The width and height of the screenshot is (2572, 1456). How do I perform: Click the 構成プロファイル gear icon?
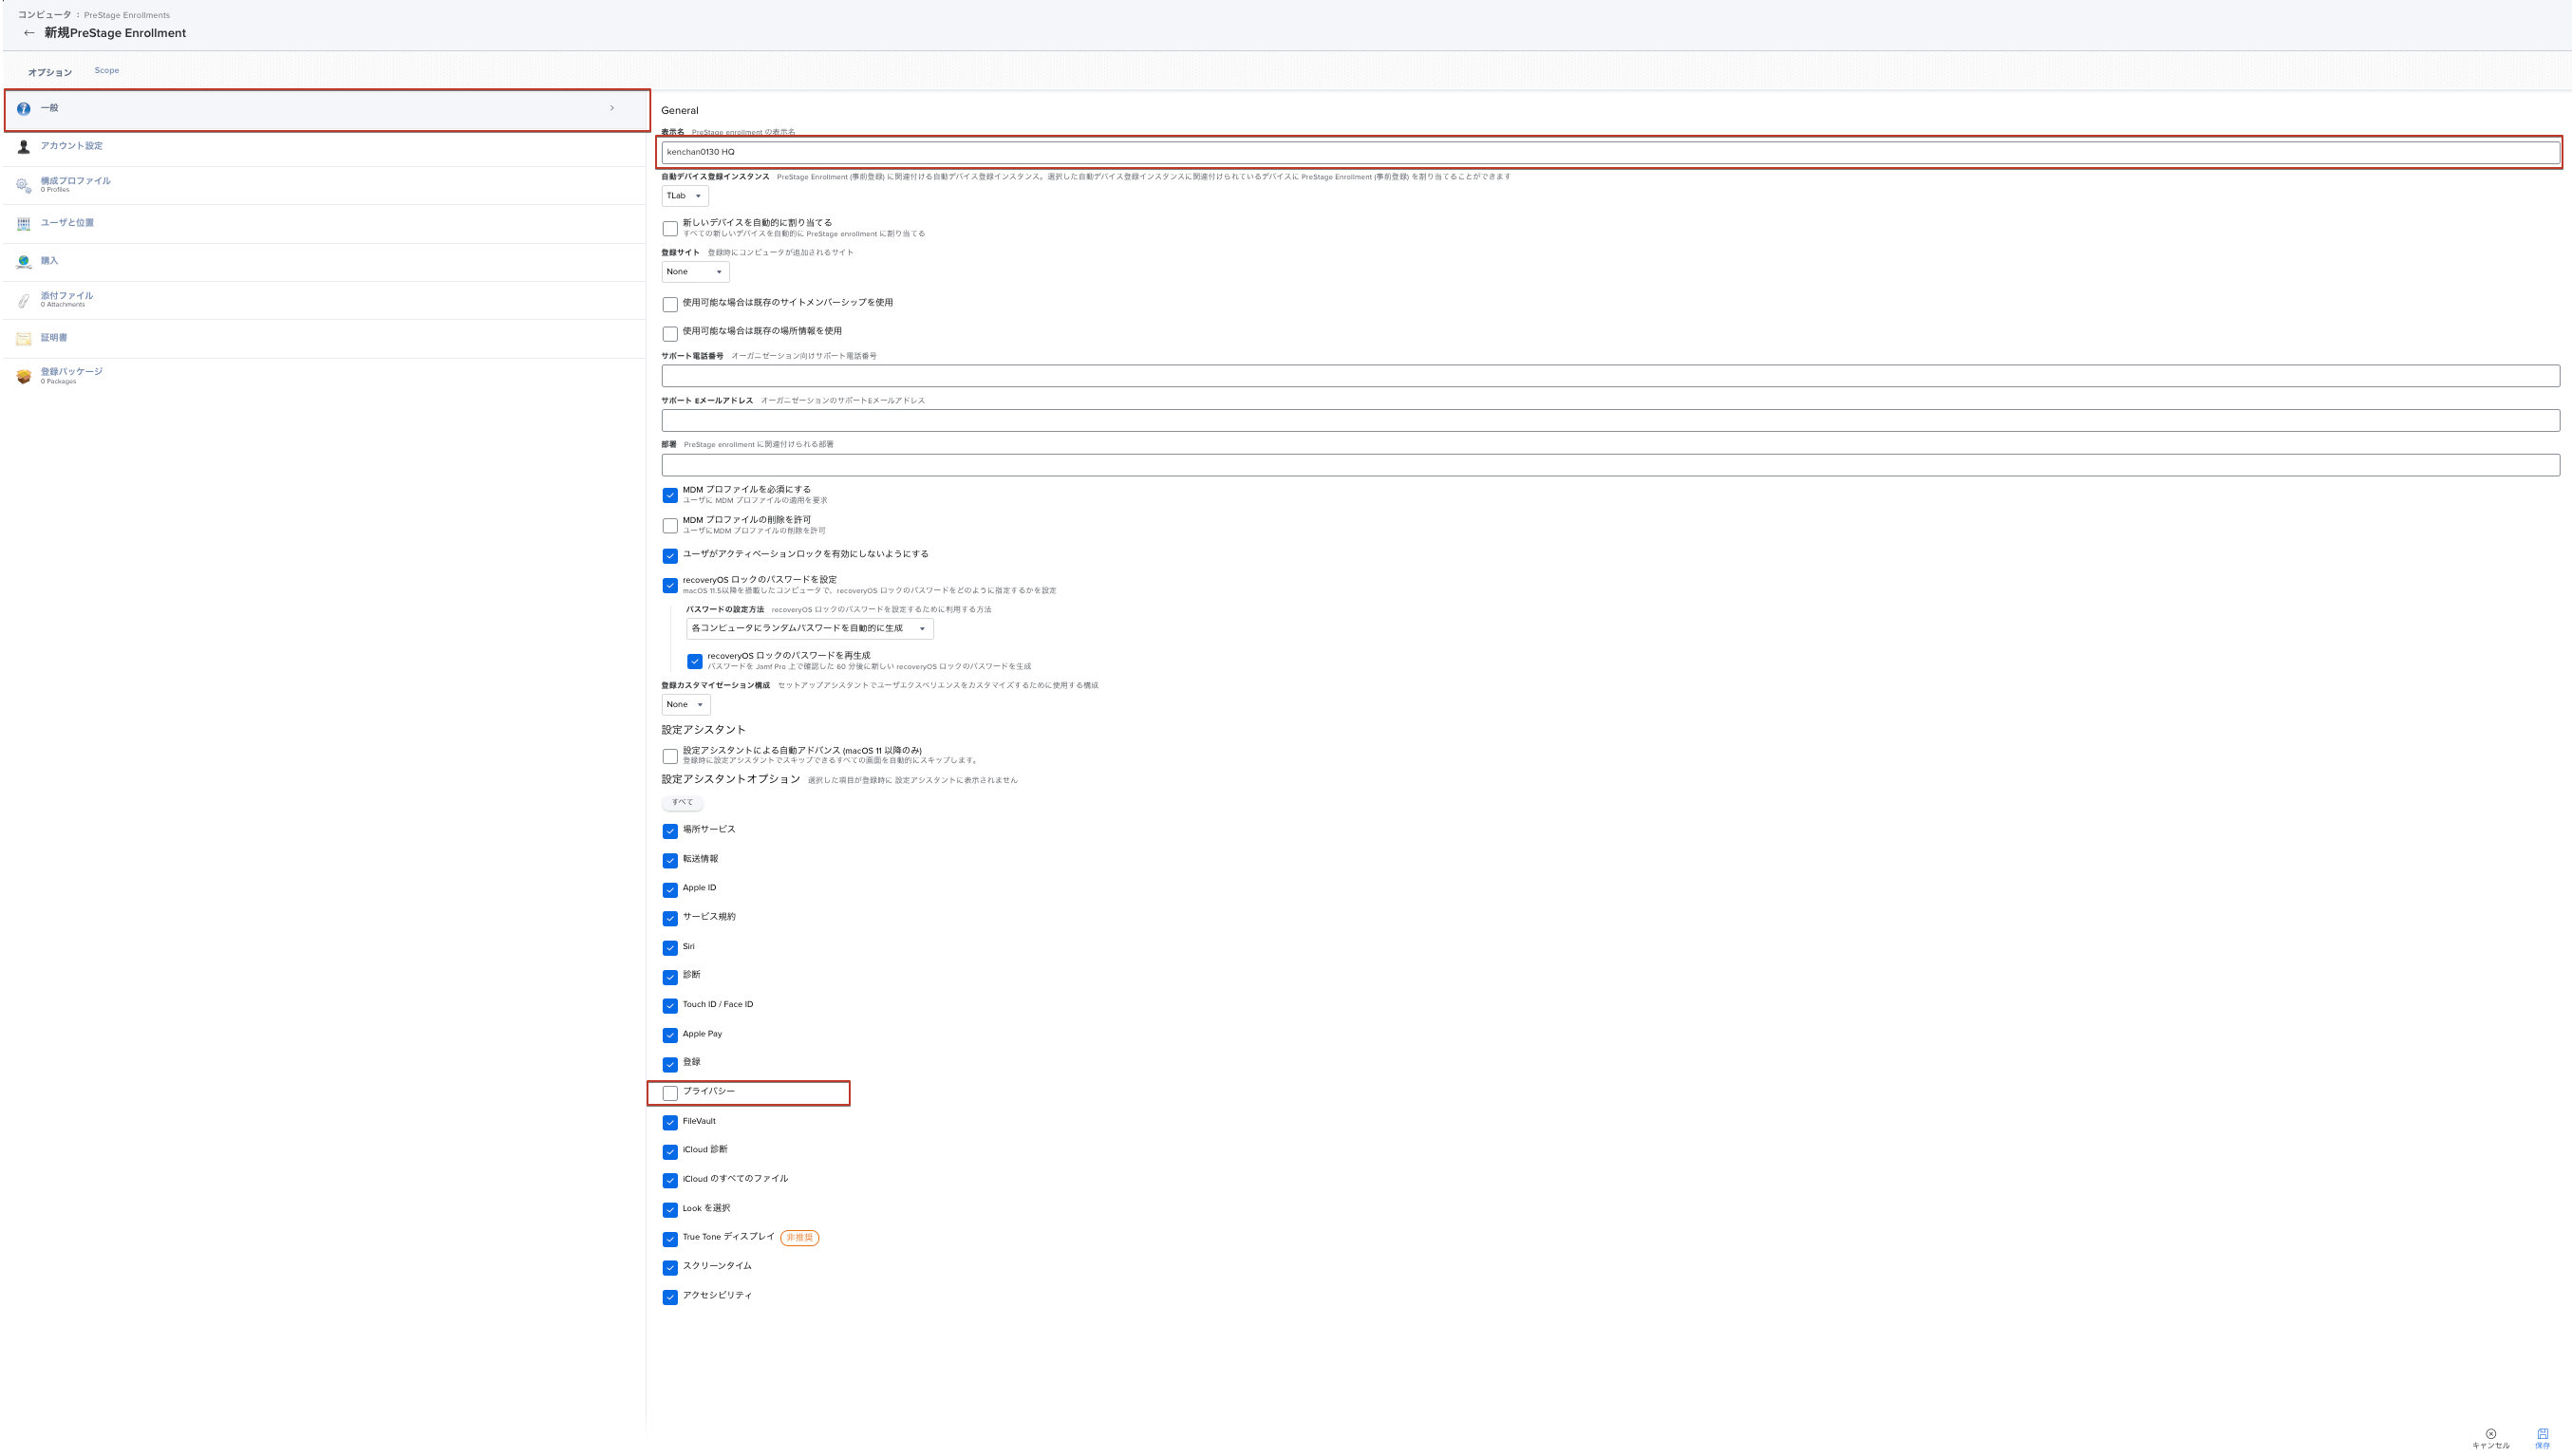23,185
